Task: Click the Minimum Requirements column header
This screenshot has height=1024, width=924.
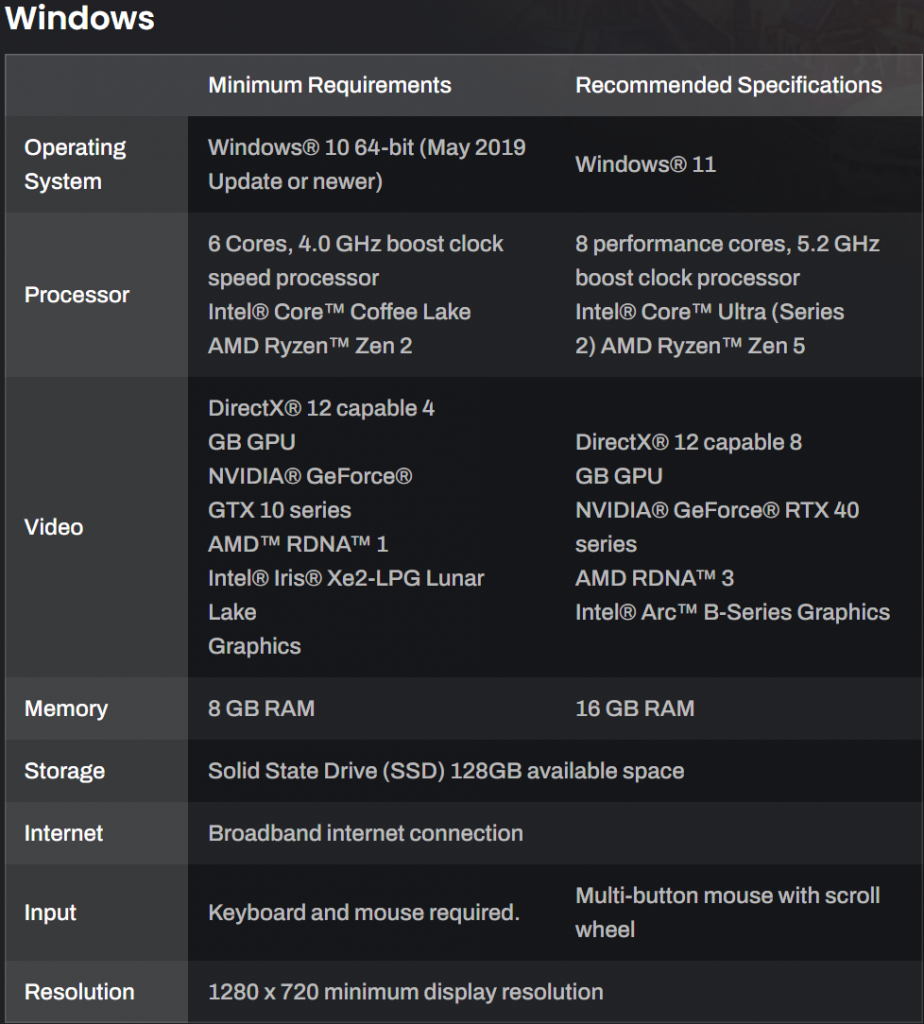Action: 329,85
